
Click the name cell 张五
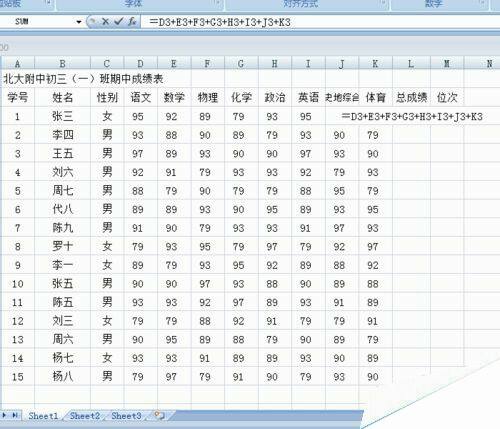pos(62,283)
